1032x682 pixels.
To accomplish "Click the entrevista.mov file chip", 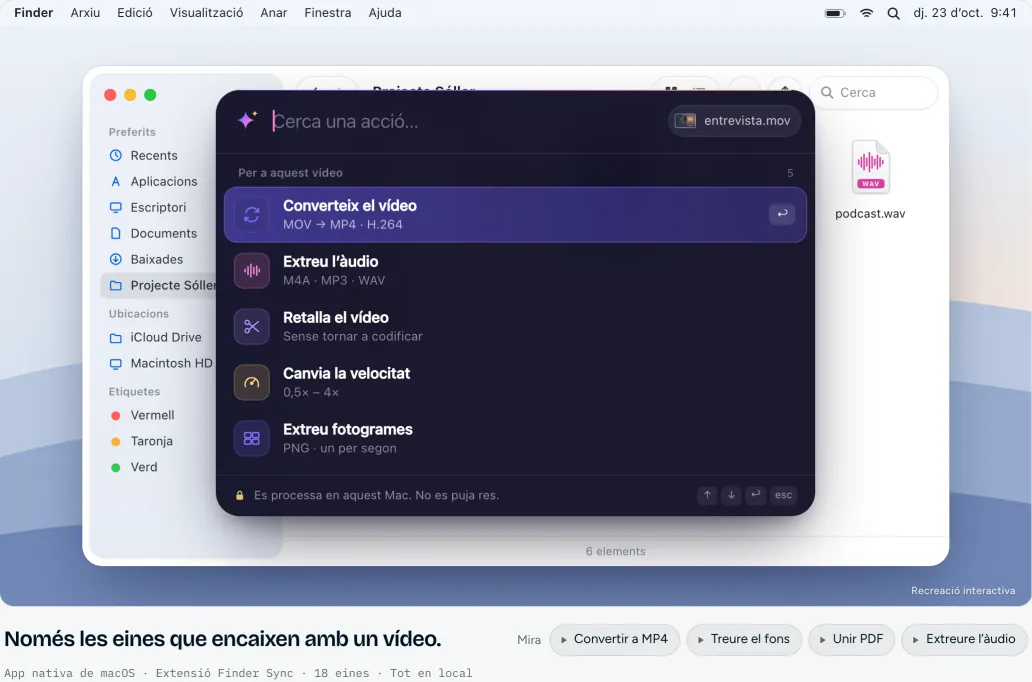I will coord(734,120).
